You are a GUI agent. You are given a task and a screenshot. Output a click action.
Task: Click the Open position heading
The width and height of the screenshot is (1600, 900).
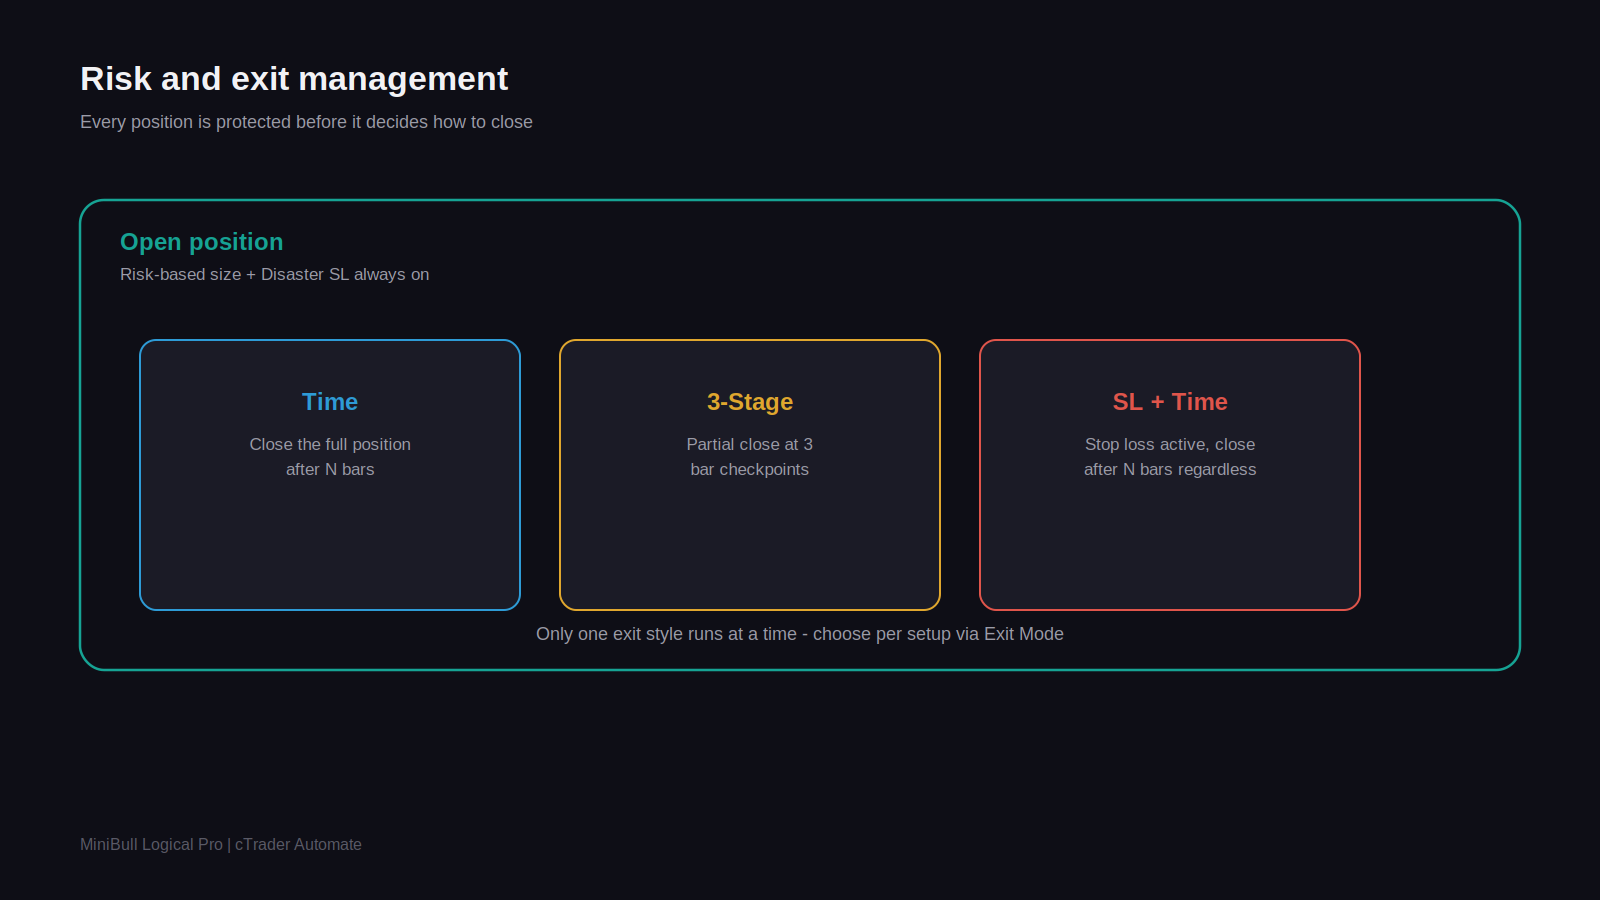(x=201, y=242)
